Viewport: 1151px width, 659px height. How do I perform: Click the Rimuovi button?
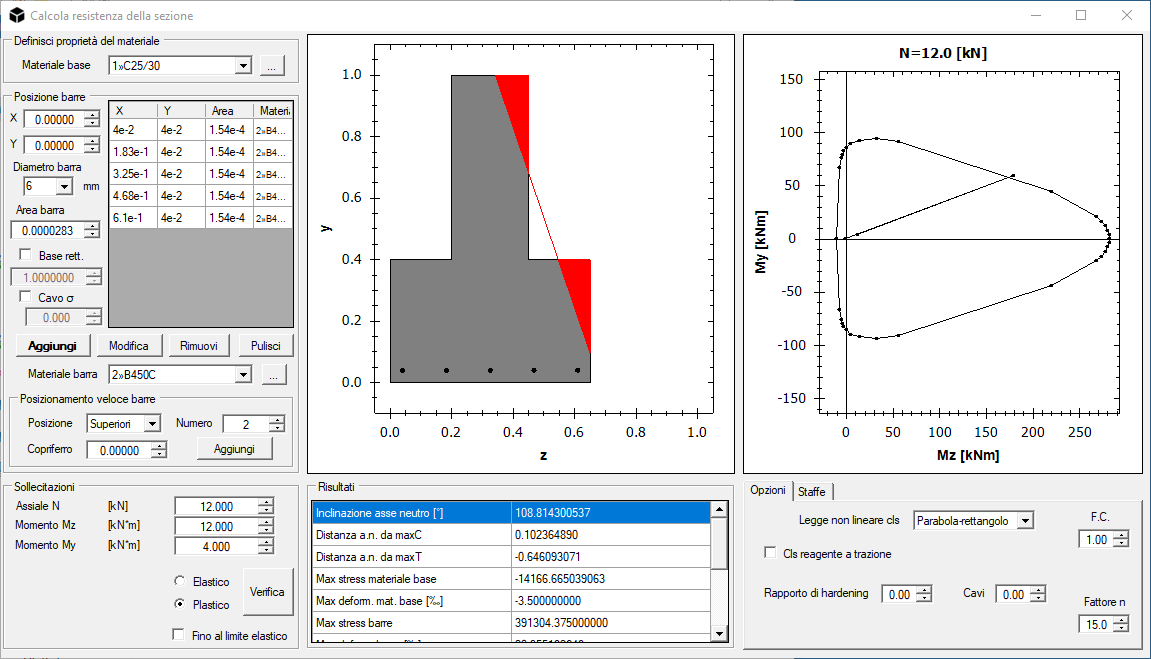199,345
